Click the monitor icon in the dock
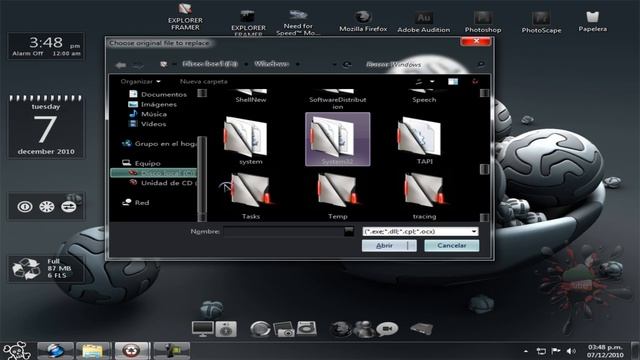Image resolution: width=640 pixels, height=360 pixels. click(x=202, y=329)
